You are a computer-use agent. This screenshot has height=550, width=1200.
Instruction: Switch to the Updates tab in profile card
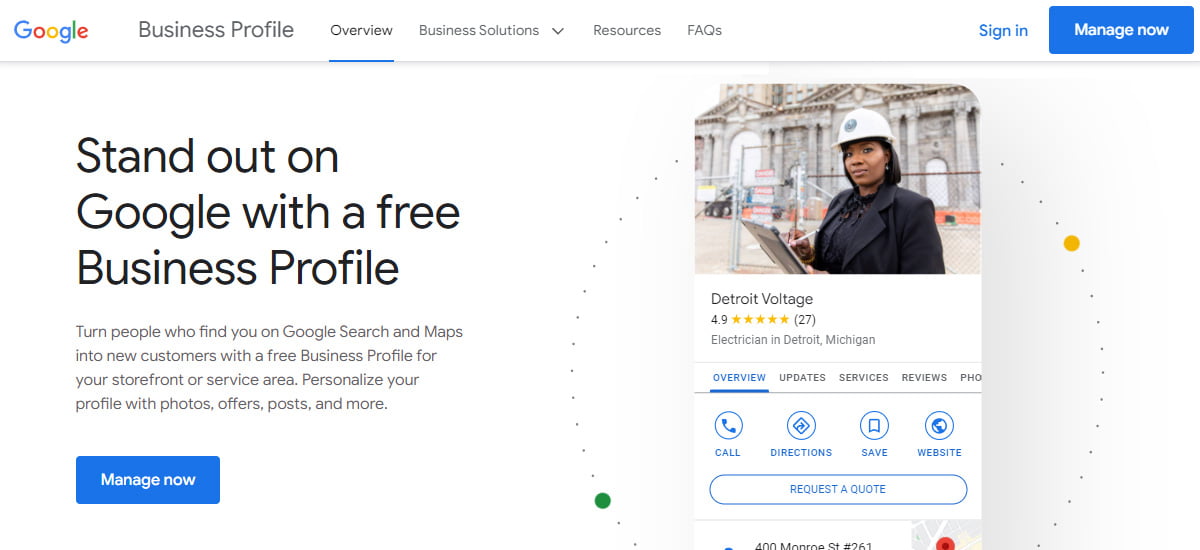(x=802, y=378)
